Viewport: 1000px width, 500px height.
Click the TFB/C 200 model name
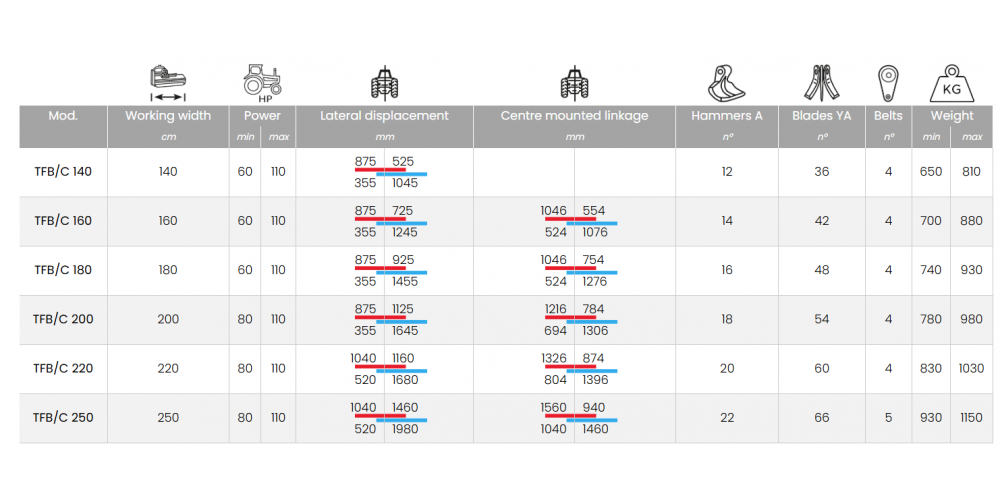pos(63,319)
